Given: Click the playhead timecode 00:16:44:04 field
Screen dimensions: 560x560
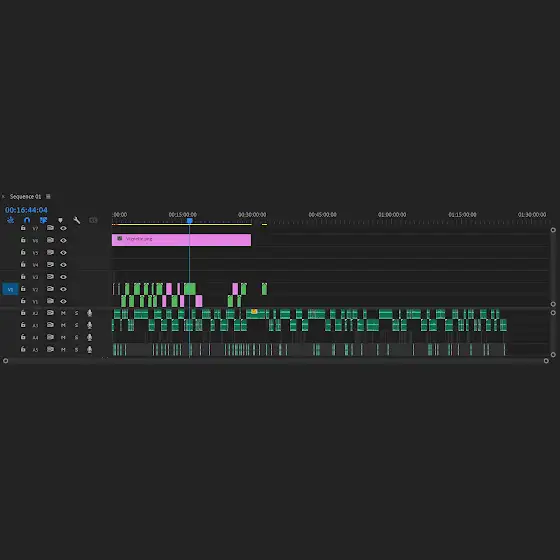Looking at the screenshot, I should [x=26, y=210].
